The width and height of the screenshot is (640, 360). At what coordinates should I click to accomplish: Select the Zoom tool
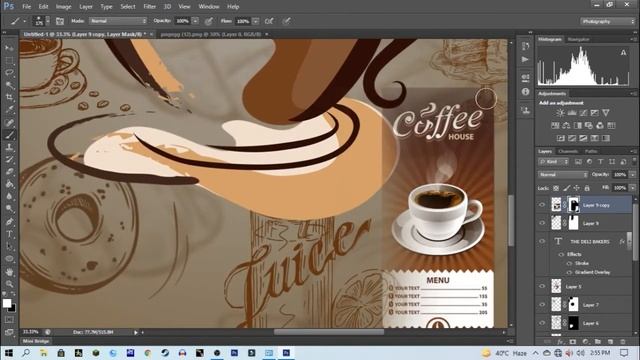point(9,284)
